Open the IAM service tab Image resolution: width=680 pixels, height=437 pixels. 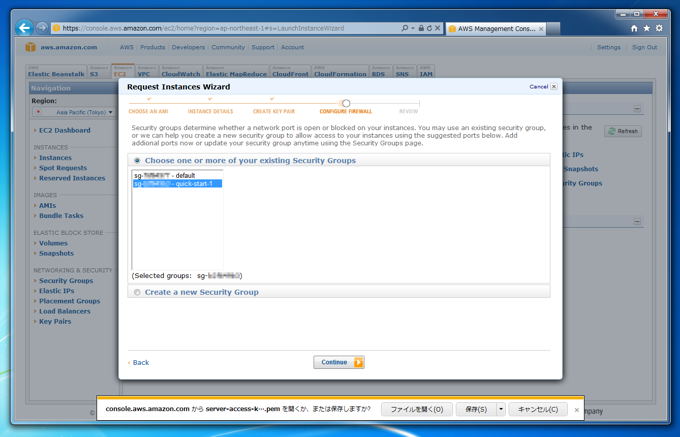[426, 71]
